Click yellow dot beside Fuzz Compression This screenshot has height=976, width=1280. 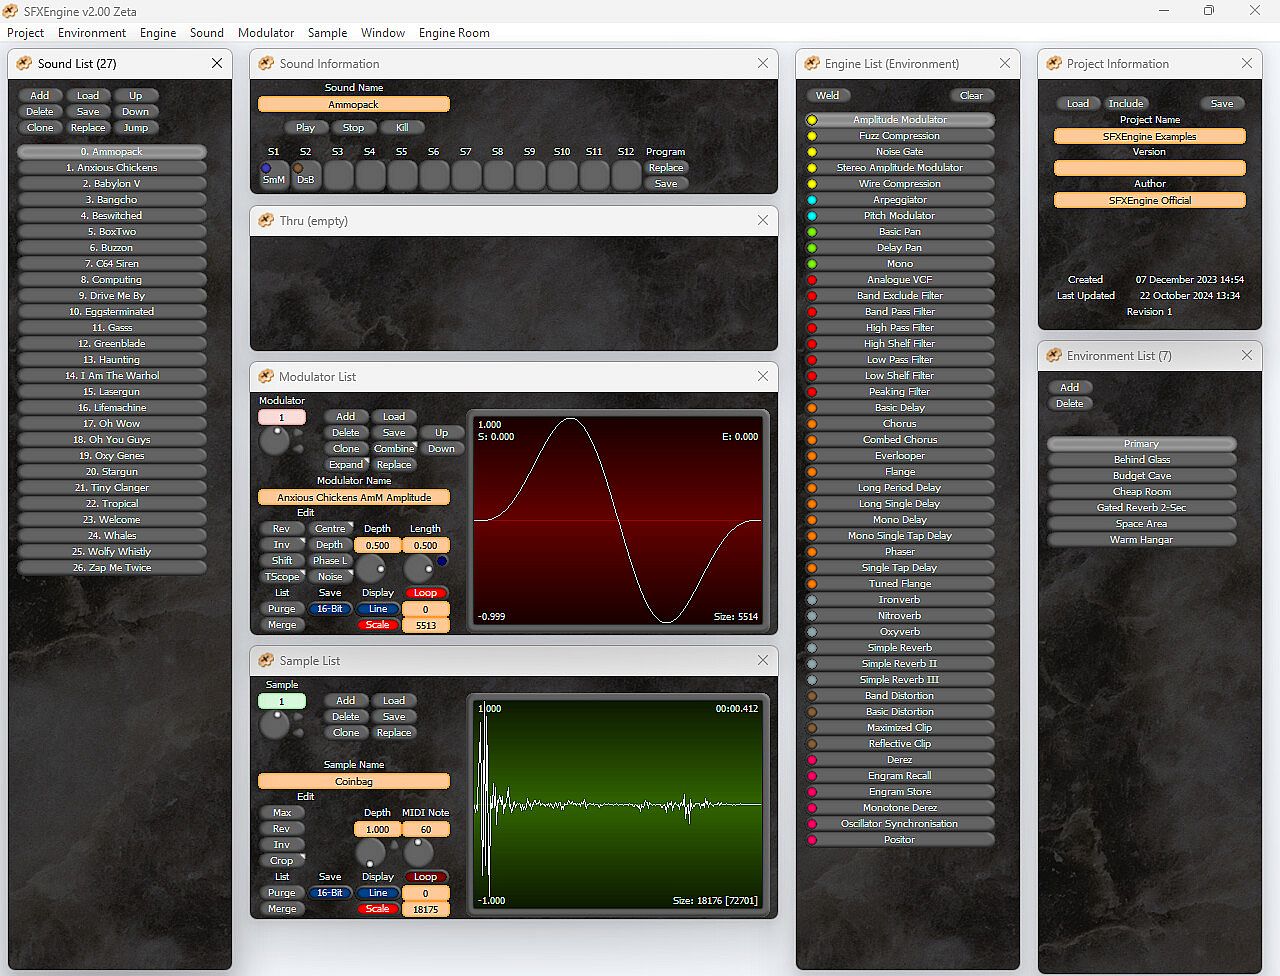tap(812, 136)
